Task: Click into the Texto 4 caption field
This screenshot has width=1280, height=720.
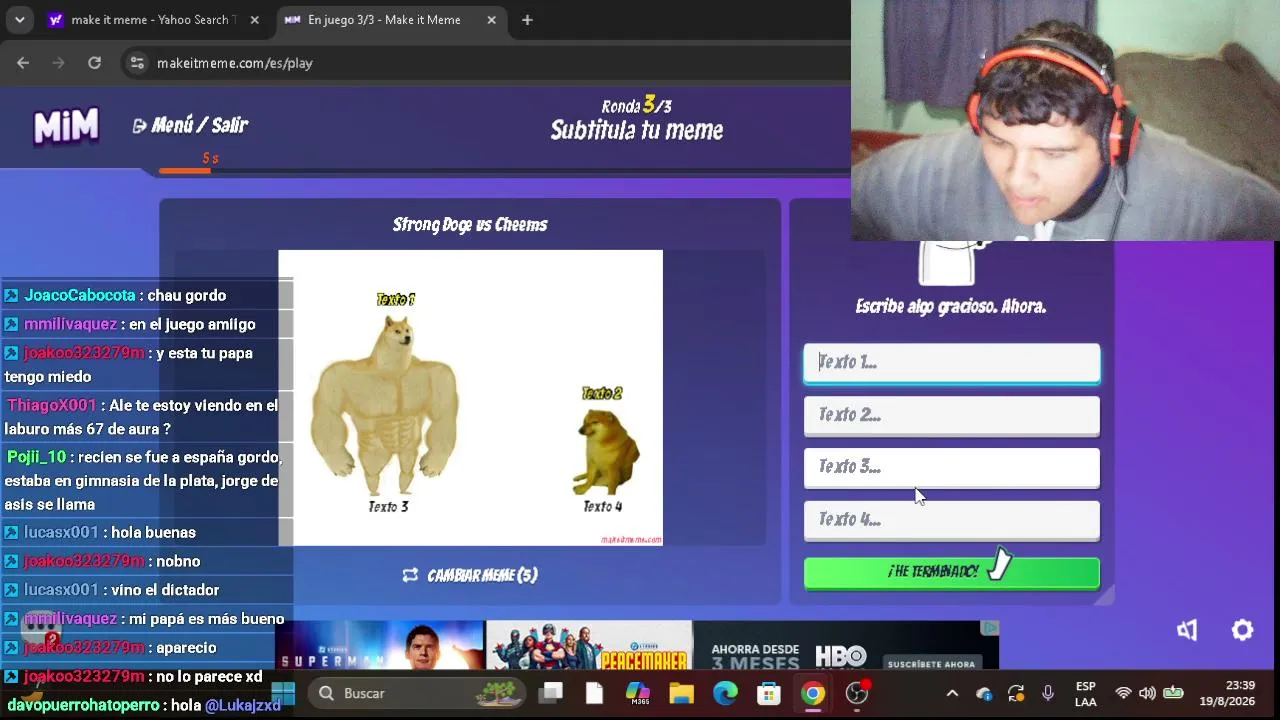Action: [952, 519]
